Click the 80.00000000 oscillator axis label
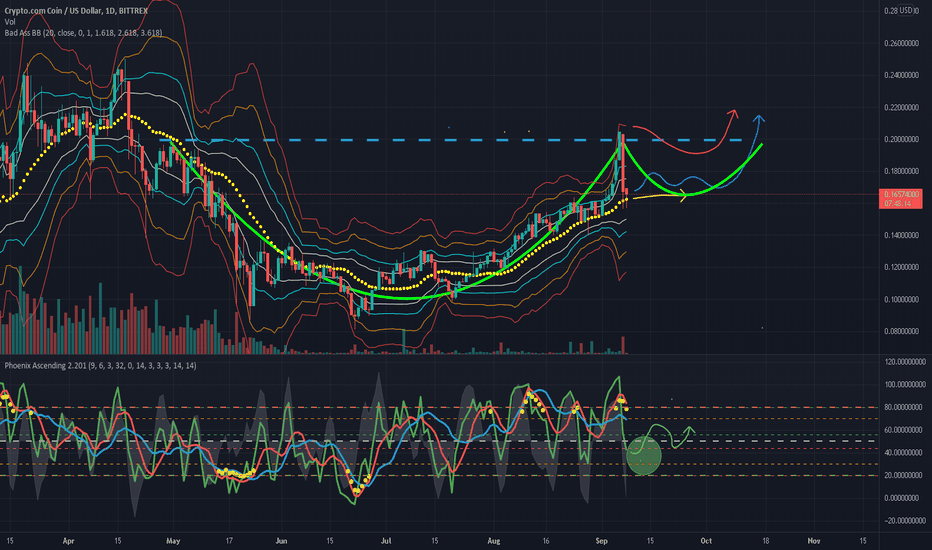 (905, 407)
